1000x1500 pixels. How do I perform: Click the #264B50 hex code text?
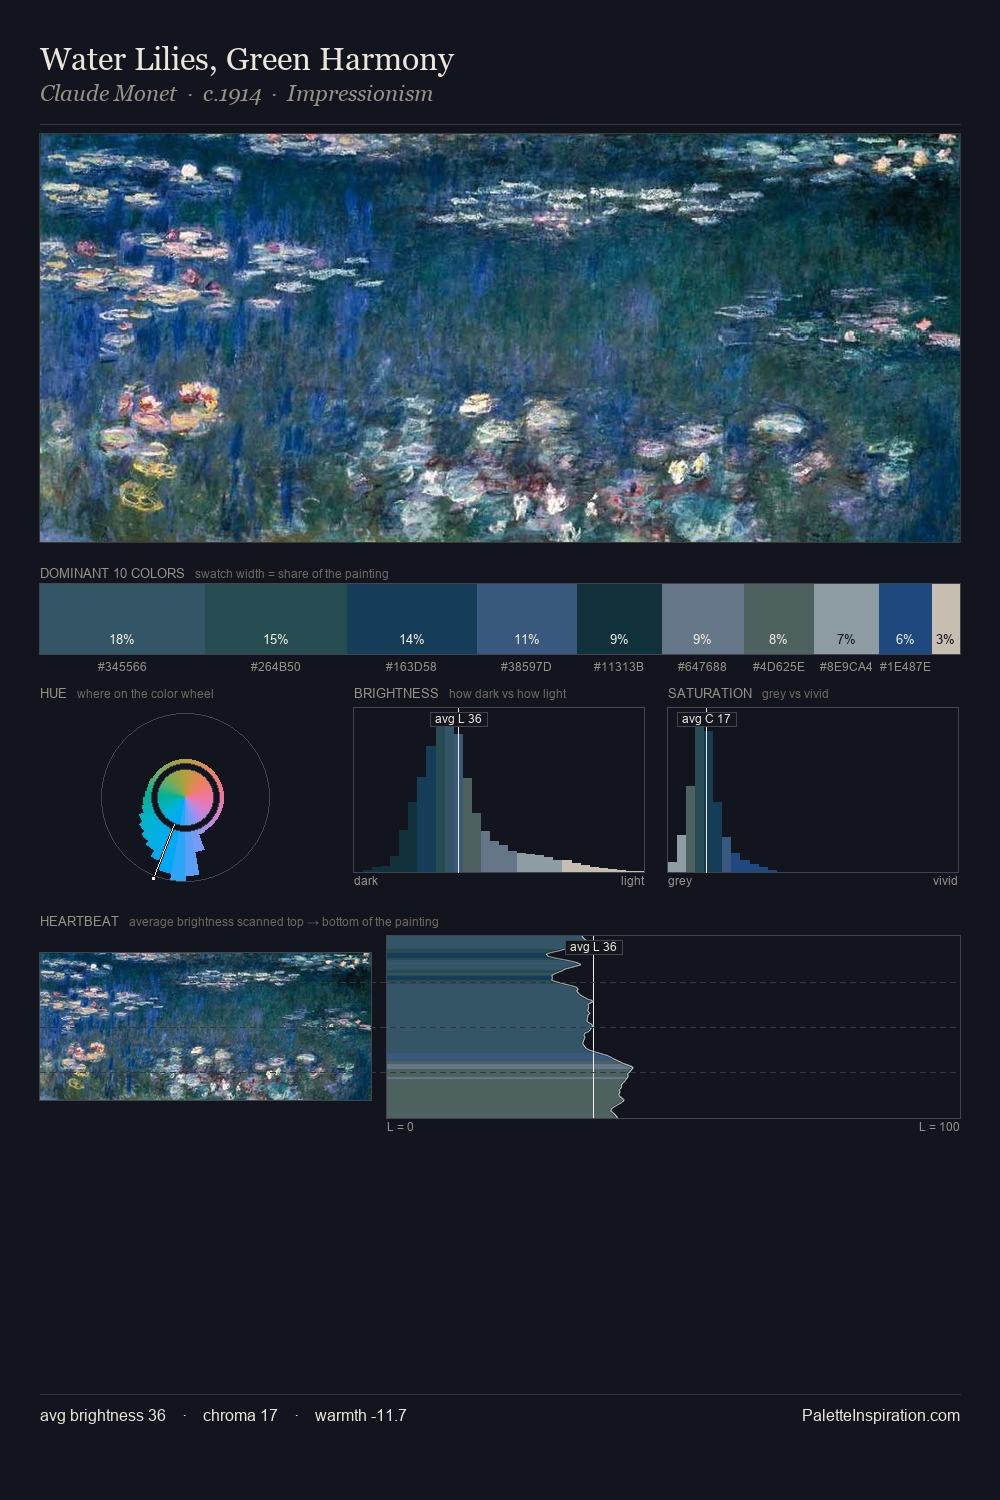click(x=276, y=666)
